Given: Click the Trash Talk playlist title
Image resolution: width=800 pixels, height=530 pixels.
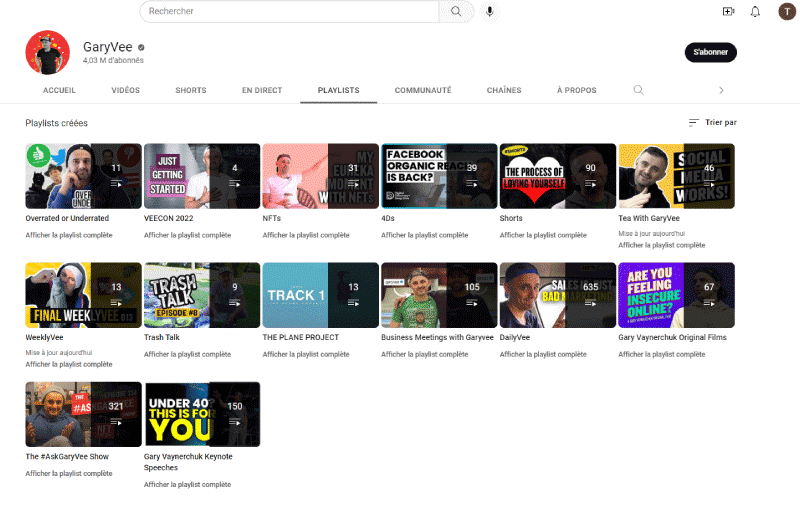Looking at the screenshot, I should click(x=162, y=337).
